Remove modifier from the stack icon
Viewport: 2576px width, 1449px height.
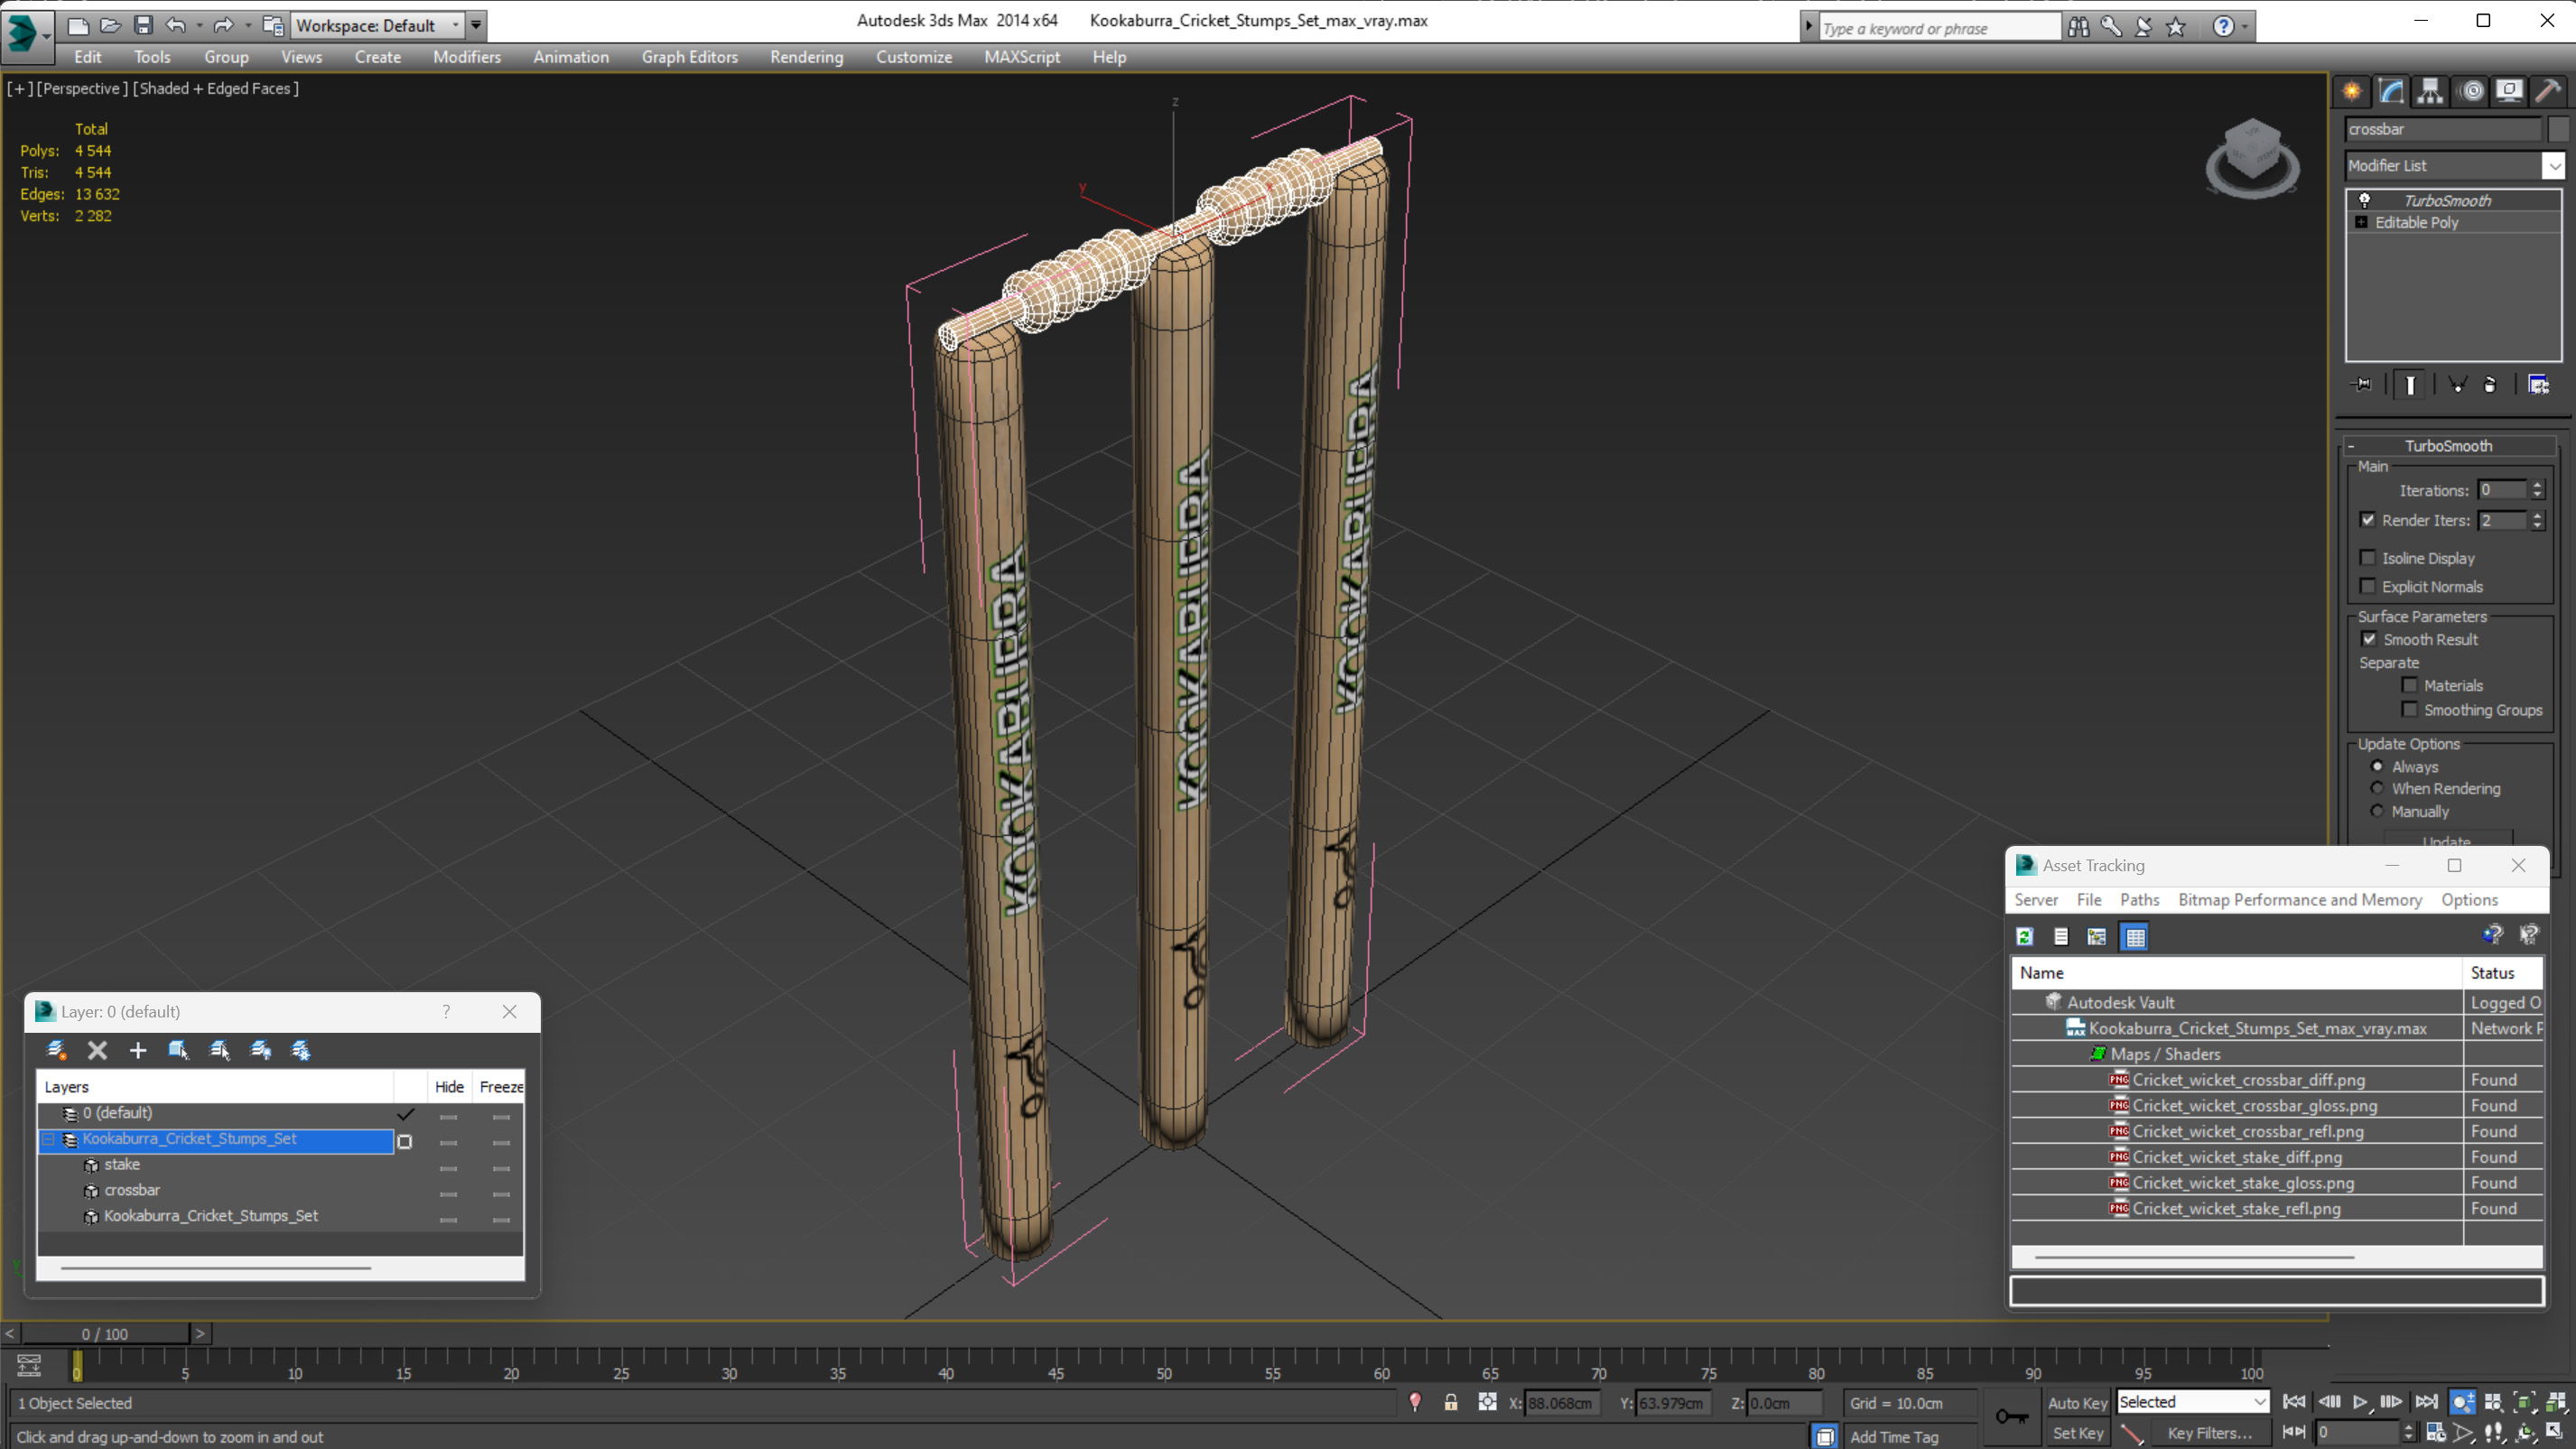[2490, 385]
